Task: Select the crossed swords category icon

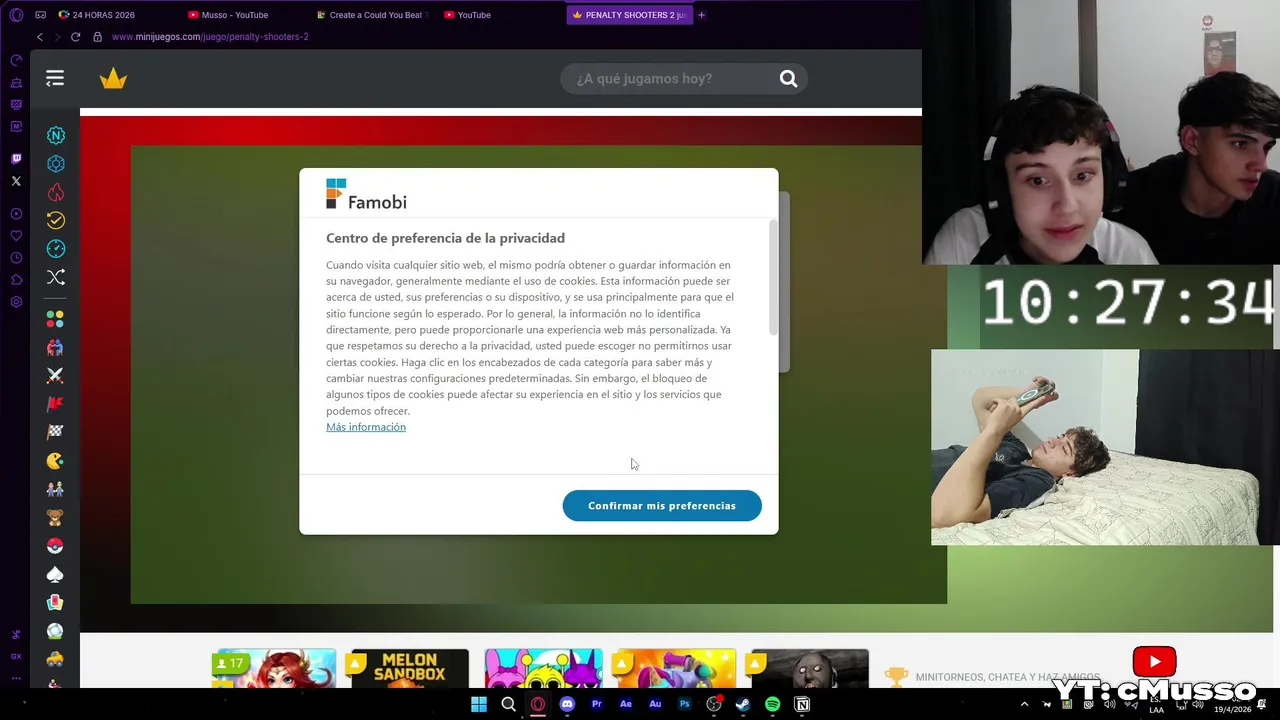Action: click(55, 376)
